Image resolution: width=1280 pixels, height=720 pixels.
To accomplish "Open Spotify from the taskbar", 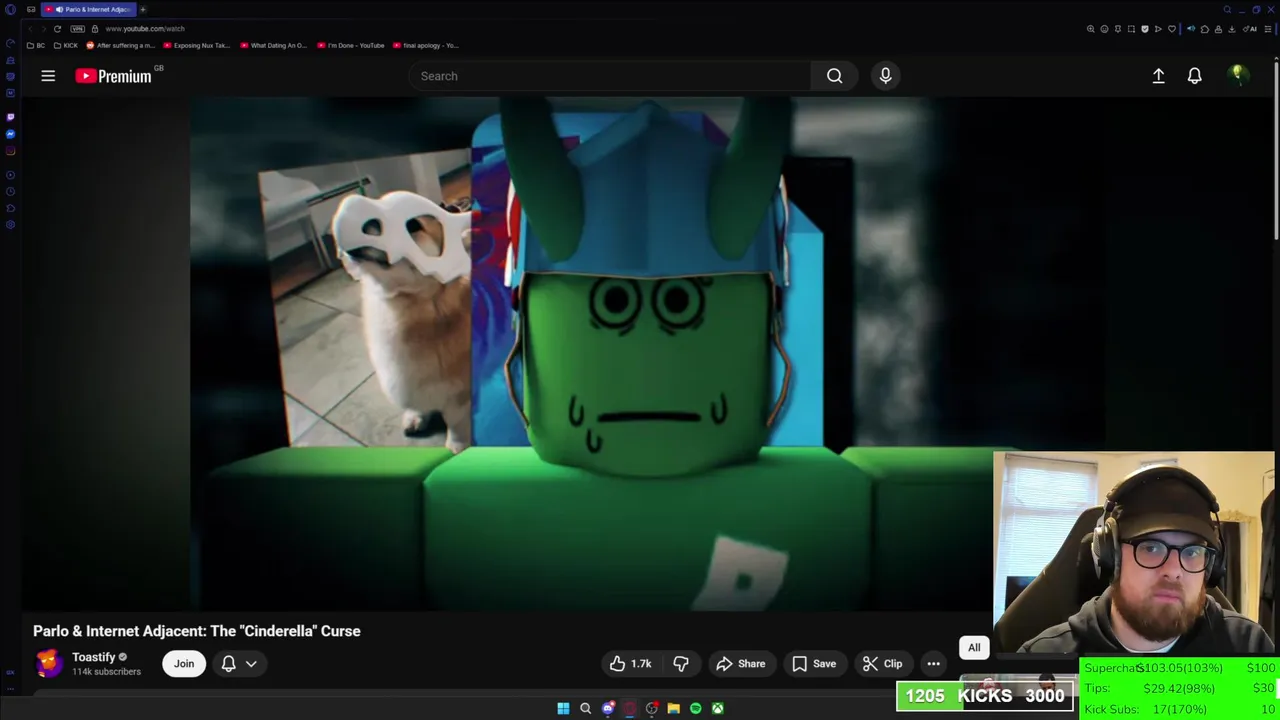I will [x=695, y=708].
